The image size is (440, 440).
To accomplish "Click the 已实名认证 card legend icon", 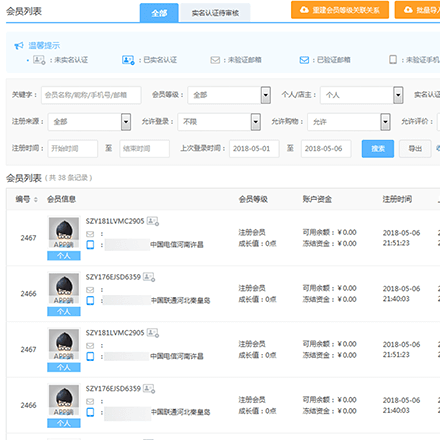I will click(128, 60).
